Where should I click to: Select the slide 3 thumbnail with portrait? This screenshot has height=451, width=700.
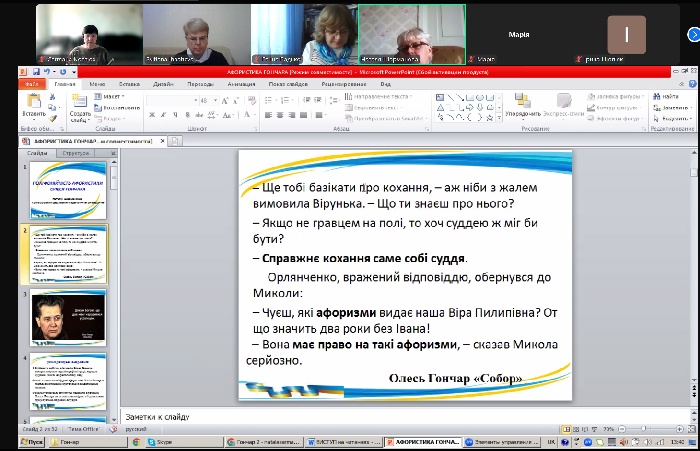[x=68, y=315]
